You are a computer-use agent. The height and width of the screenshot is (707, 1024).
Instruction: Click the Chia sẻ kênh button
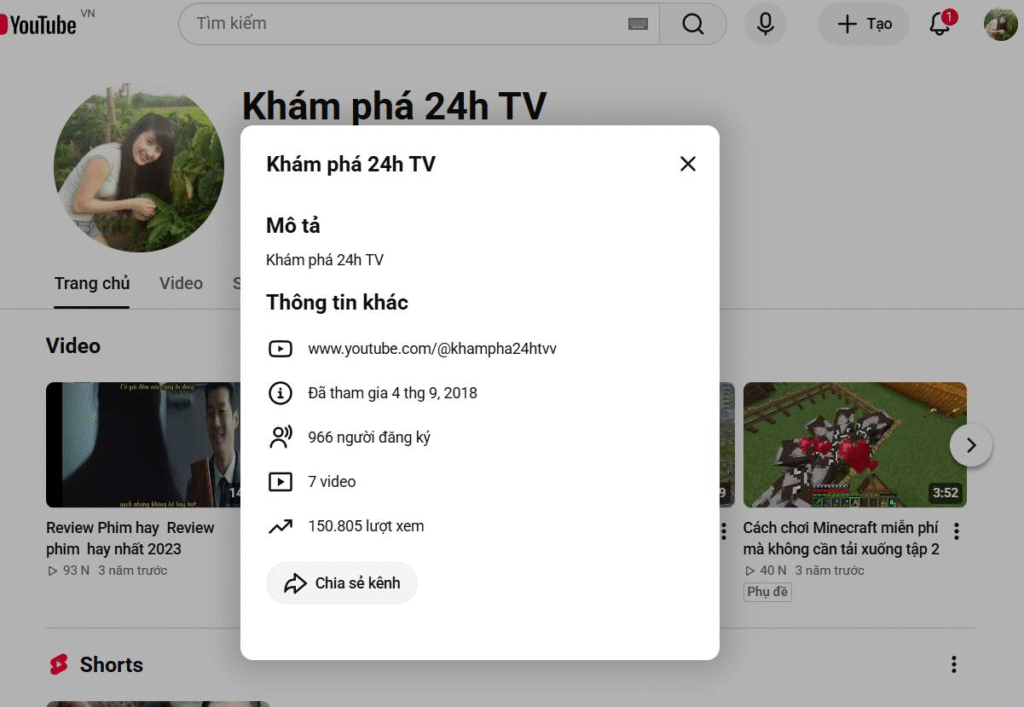[x=342, y=583]
